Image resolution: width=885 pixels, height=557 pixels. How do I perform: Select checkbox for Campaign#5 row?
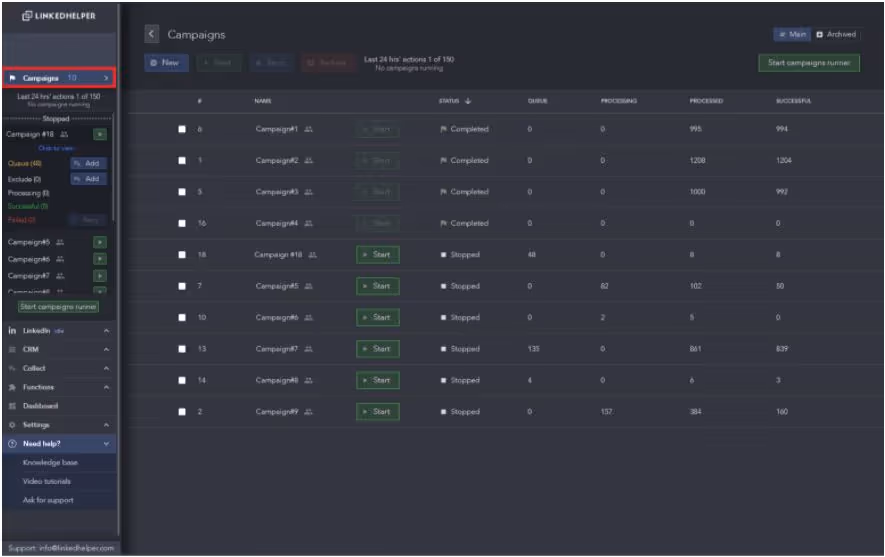pyautogui.click(x=182, y=286)
